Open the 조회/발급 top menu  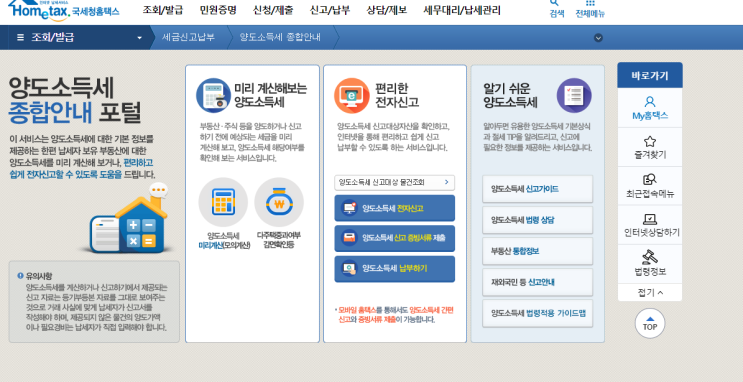(x=163, y=10)
